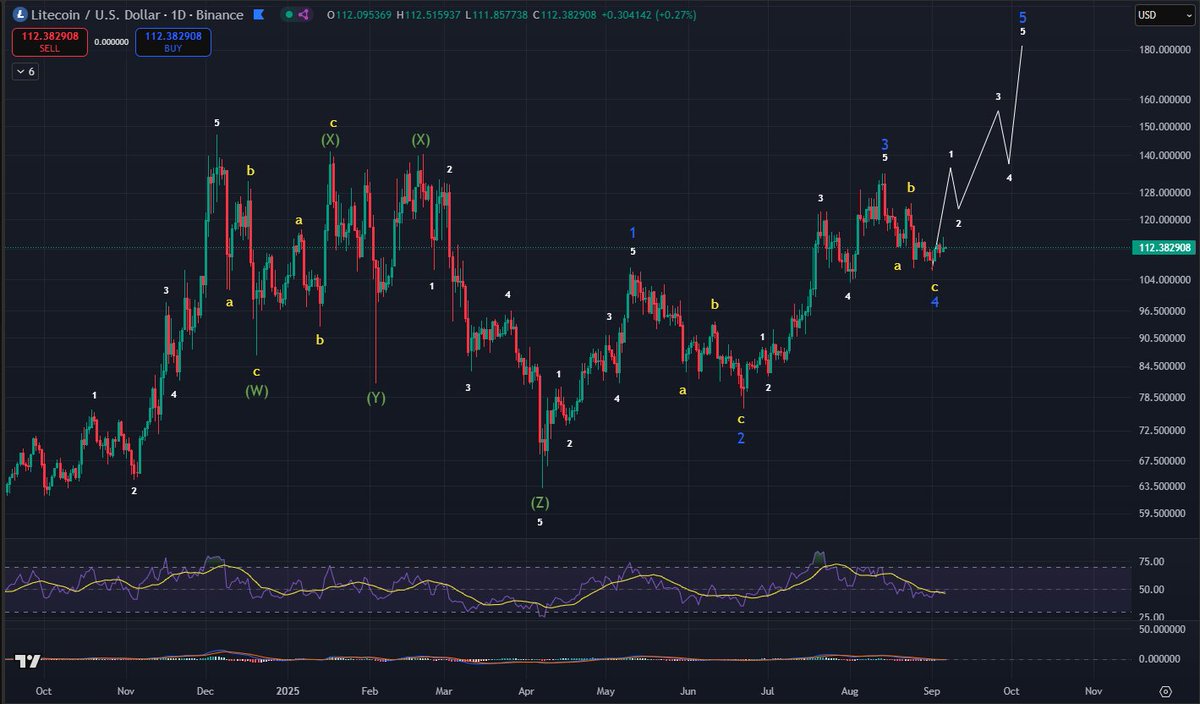Select the green (Z) wave label
Image resolution: width=1200 pixels, height=704 pixels.
tap(540, 502)
